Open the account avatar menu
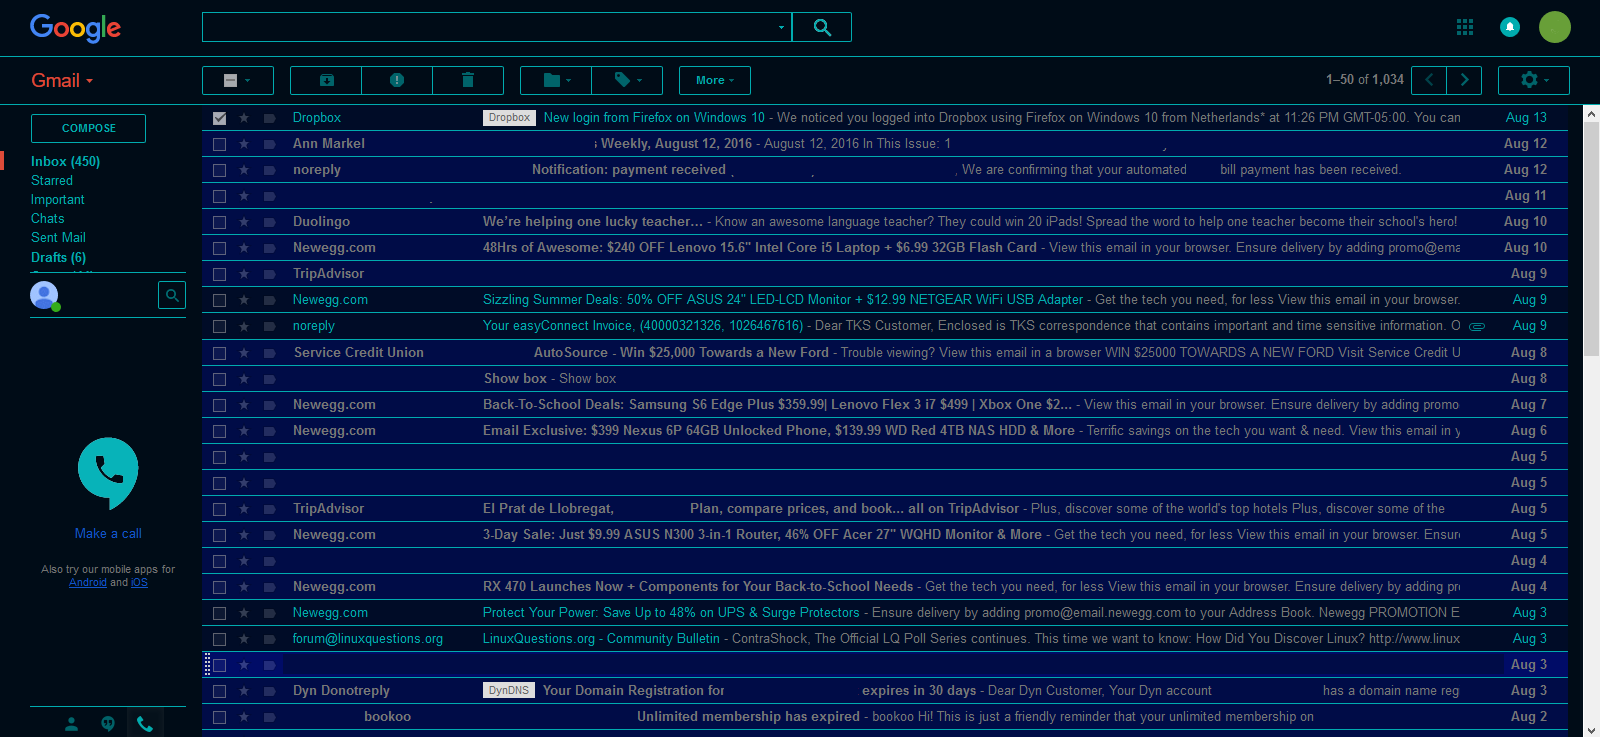 (1555, 27)
